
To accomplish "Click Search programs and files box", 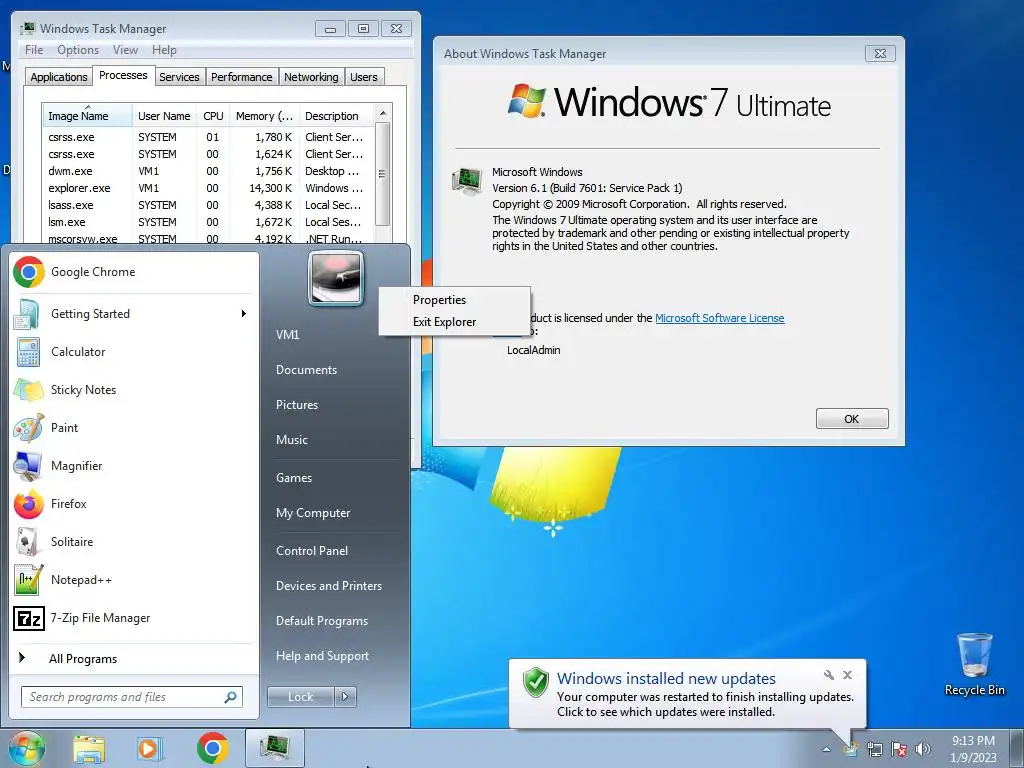I will tap(132, 697).
